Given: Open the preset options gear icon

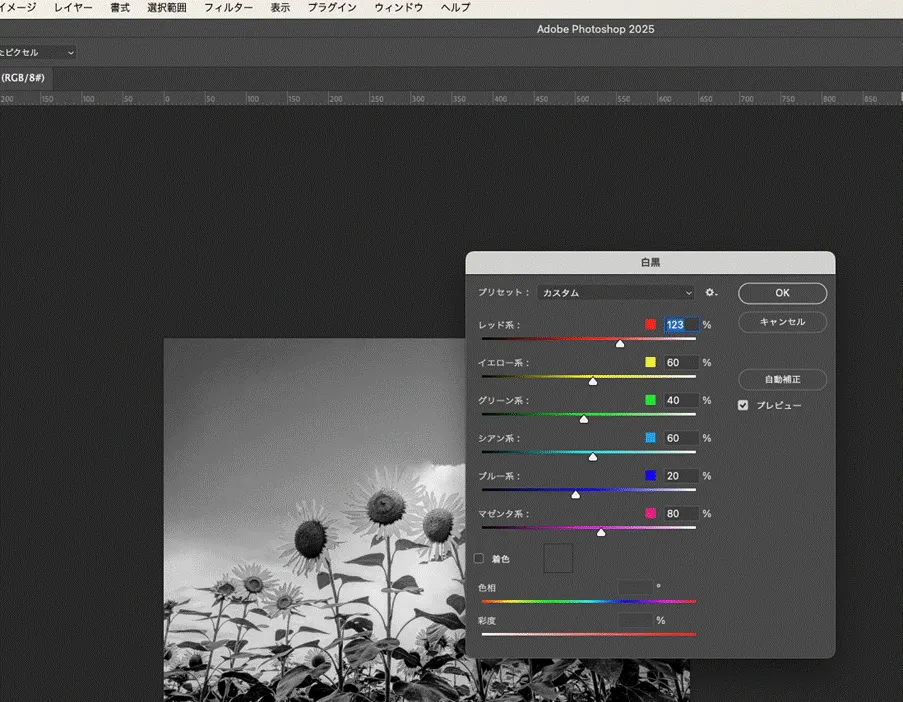Looking at the screenshot, I should pyautogui.click(x=711, y=293).
